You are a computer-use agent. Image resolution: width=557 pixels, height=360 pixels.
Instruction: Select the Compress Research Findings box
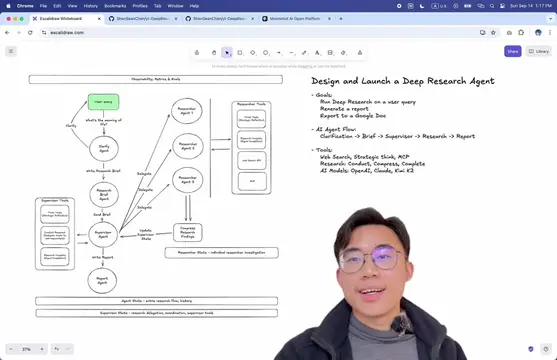188,232
